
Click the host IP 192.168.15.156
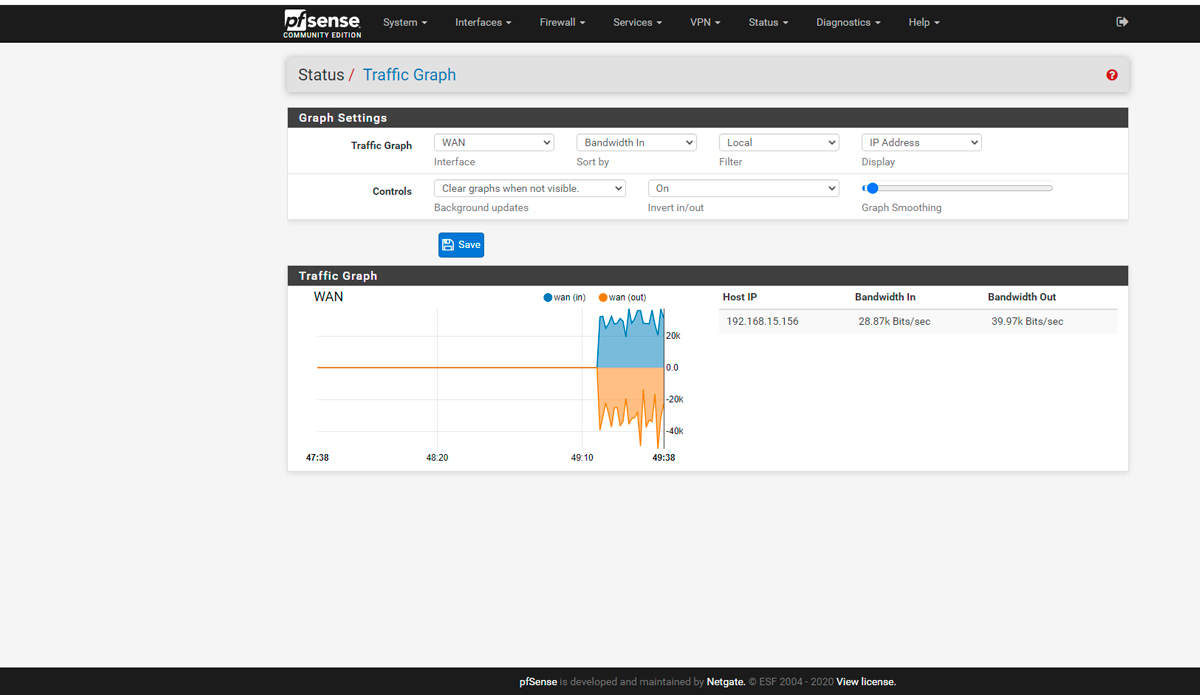tap(762, 321)
